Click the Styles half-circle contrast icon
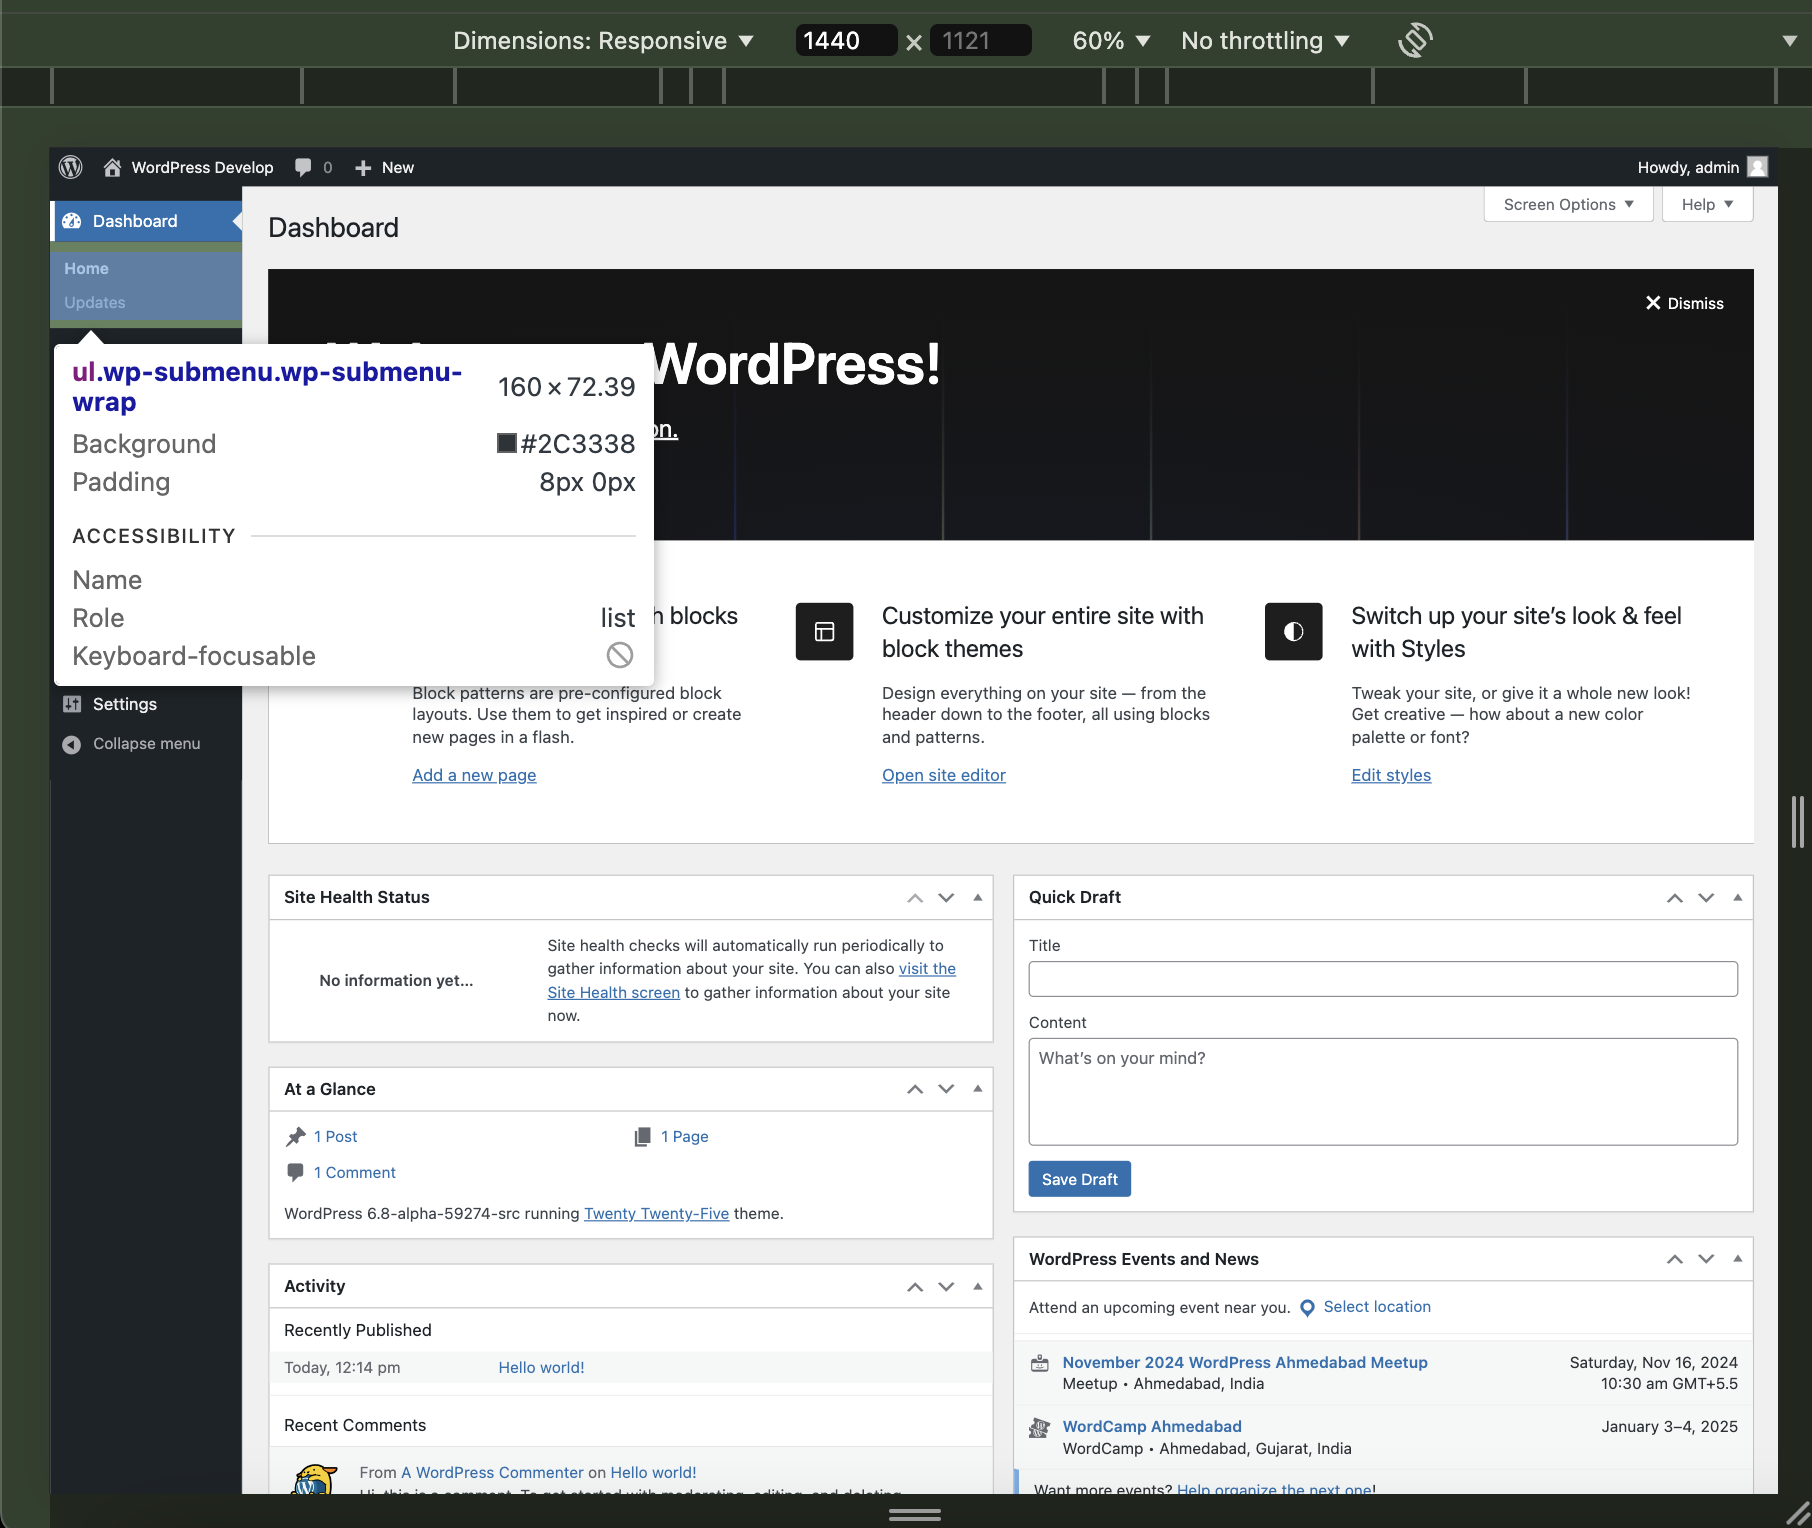Image resolution: width=1812 pixels, height=1528 pixels. pos(1293,631)
